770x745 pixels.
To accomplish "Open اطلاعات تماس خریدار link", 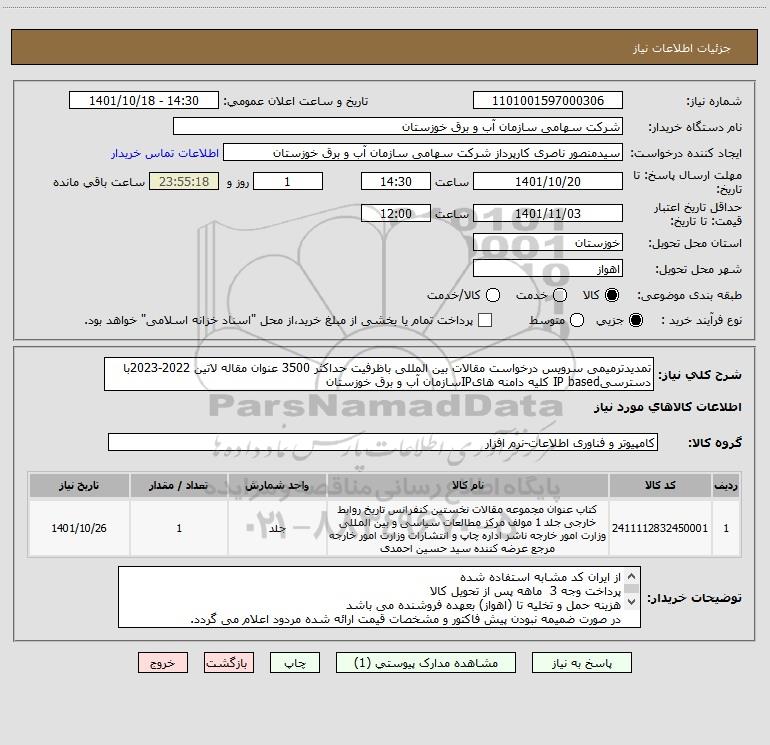I will pos(165,153).
